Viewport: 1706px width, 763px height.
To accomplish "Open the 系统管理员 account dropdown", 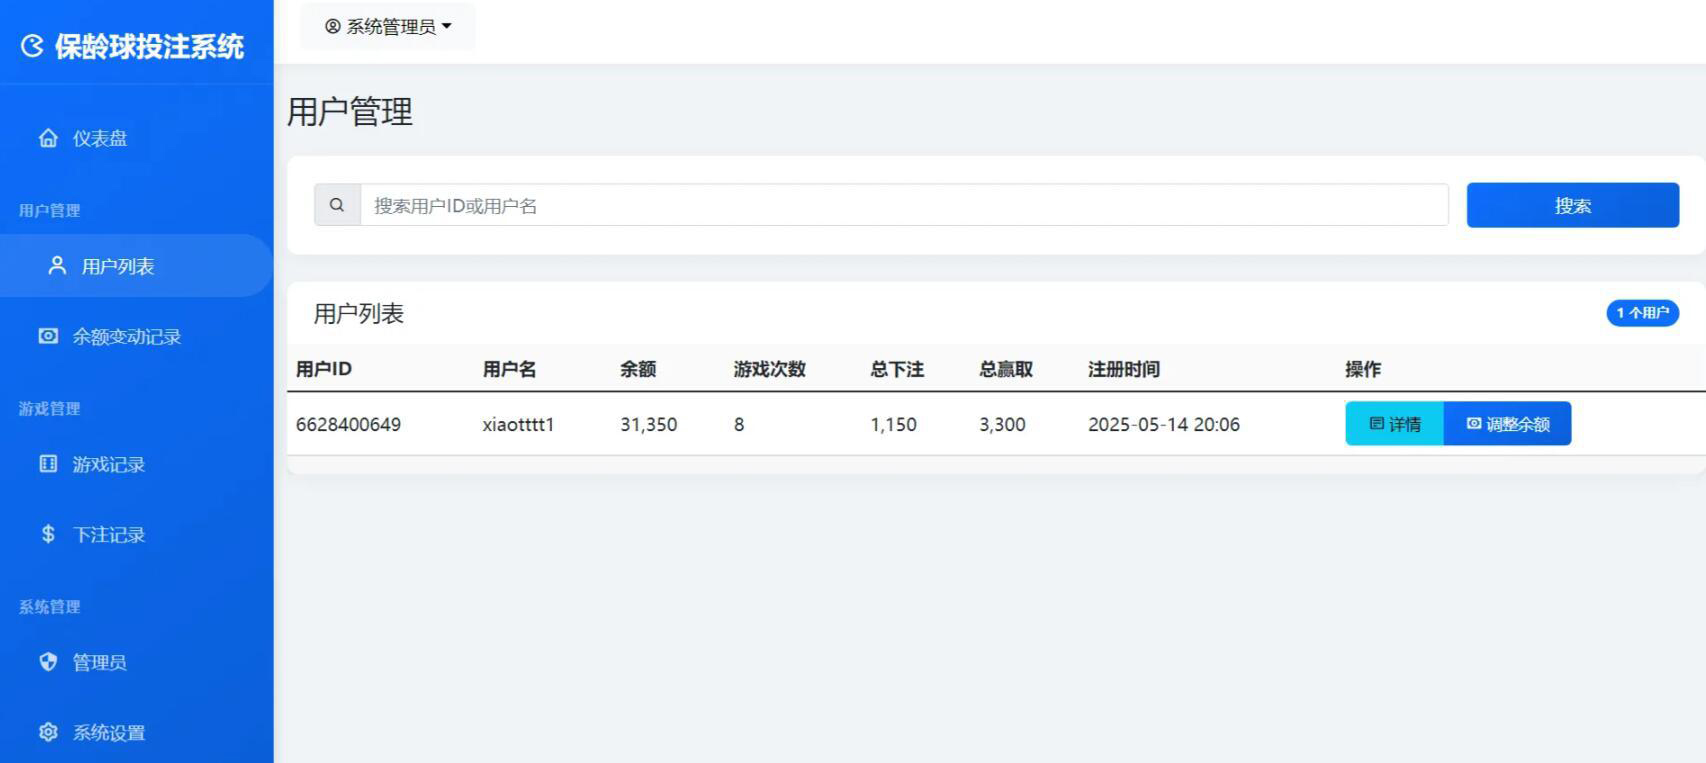I will [388, 27].
